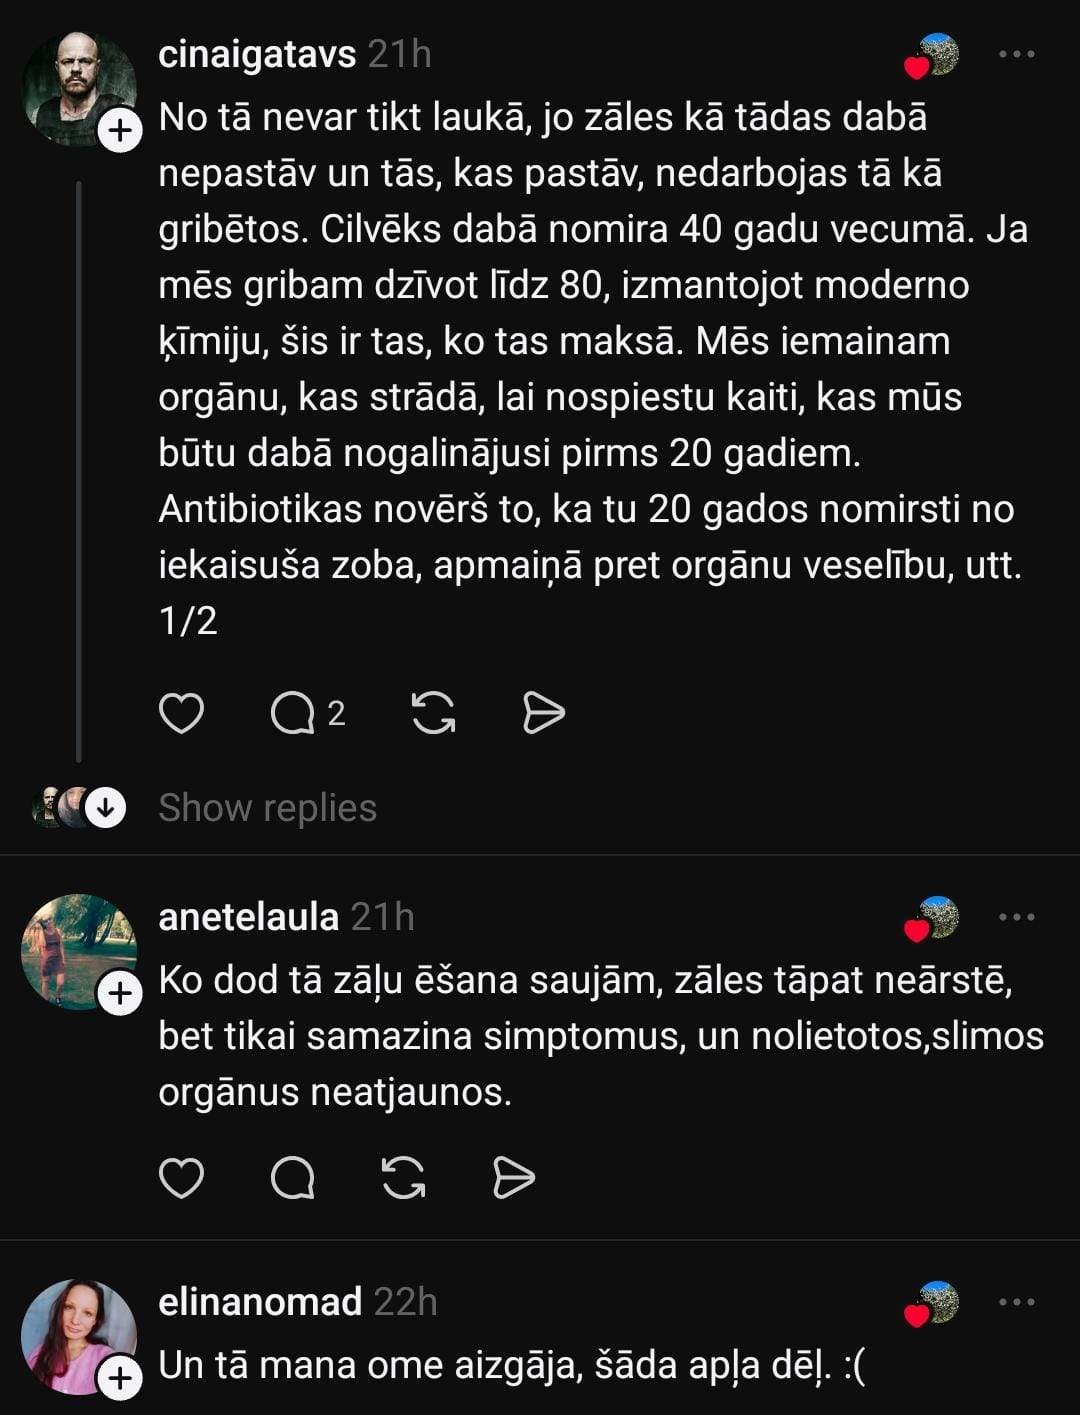Like anetelaula's reply
The height and width of the screenshot is (1415, 1080).
pos(181,1178)
